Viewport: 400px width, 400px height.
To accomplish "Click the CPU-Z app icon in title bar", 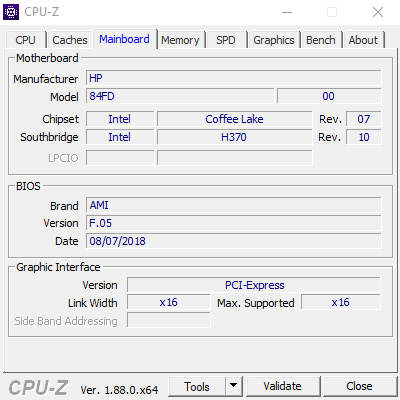I will (11, 12).
